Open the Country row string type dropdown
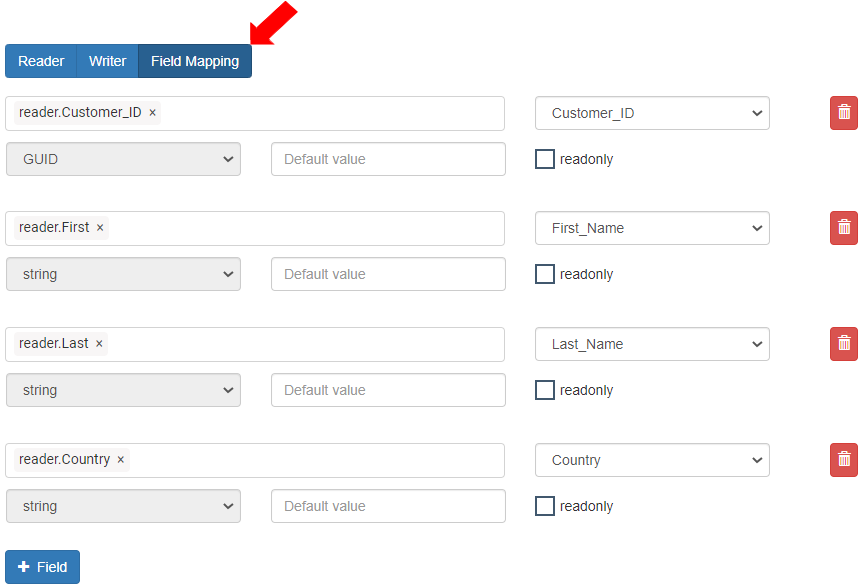Image resolution: width=864 pixels, height=588 pixels. pos(123,506)
